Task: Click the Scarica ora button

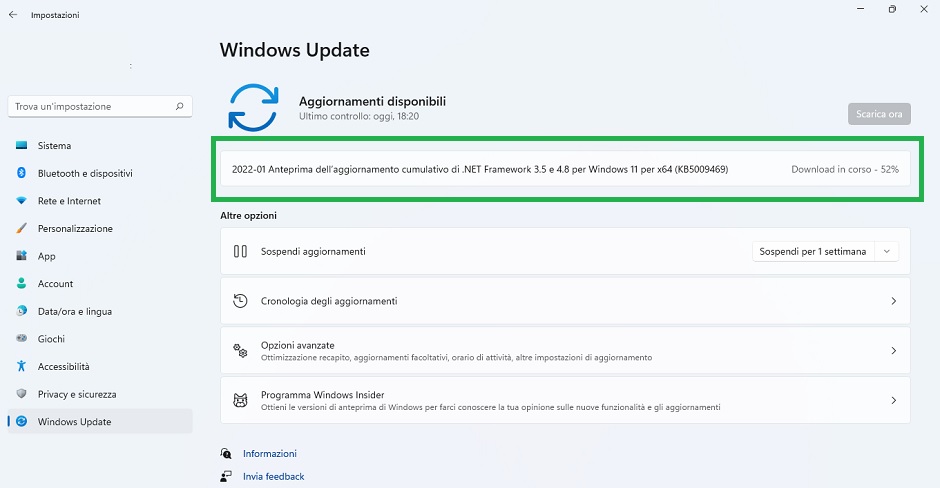Action: [879, 114]
